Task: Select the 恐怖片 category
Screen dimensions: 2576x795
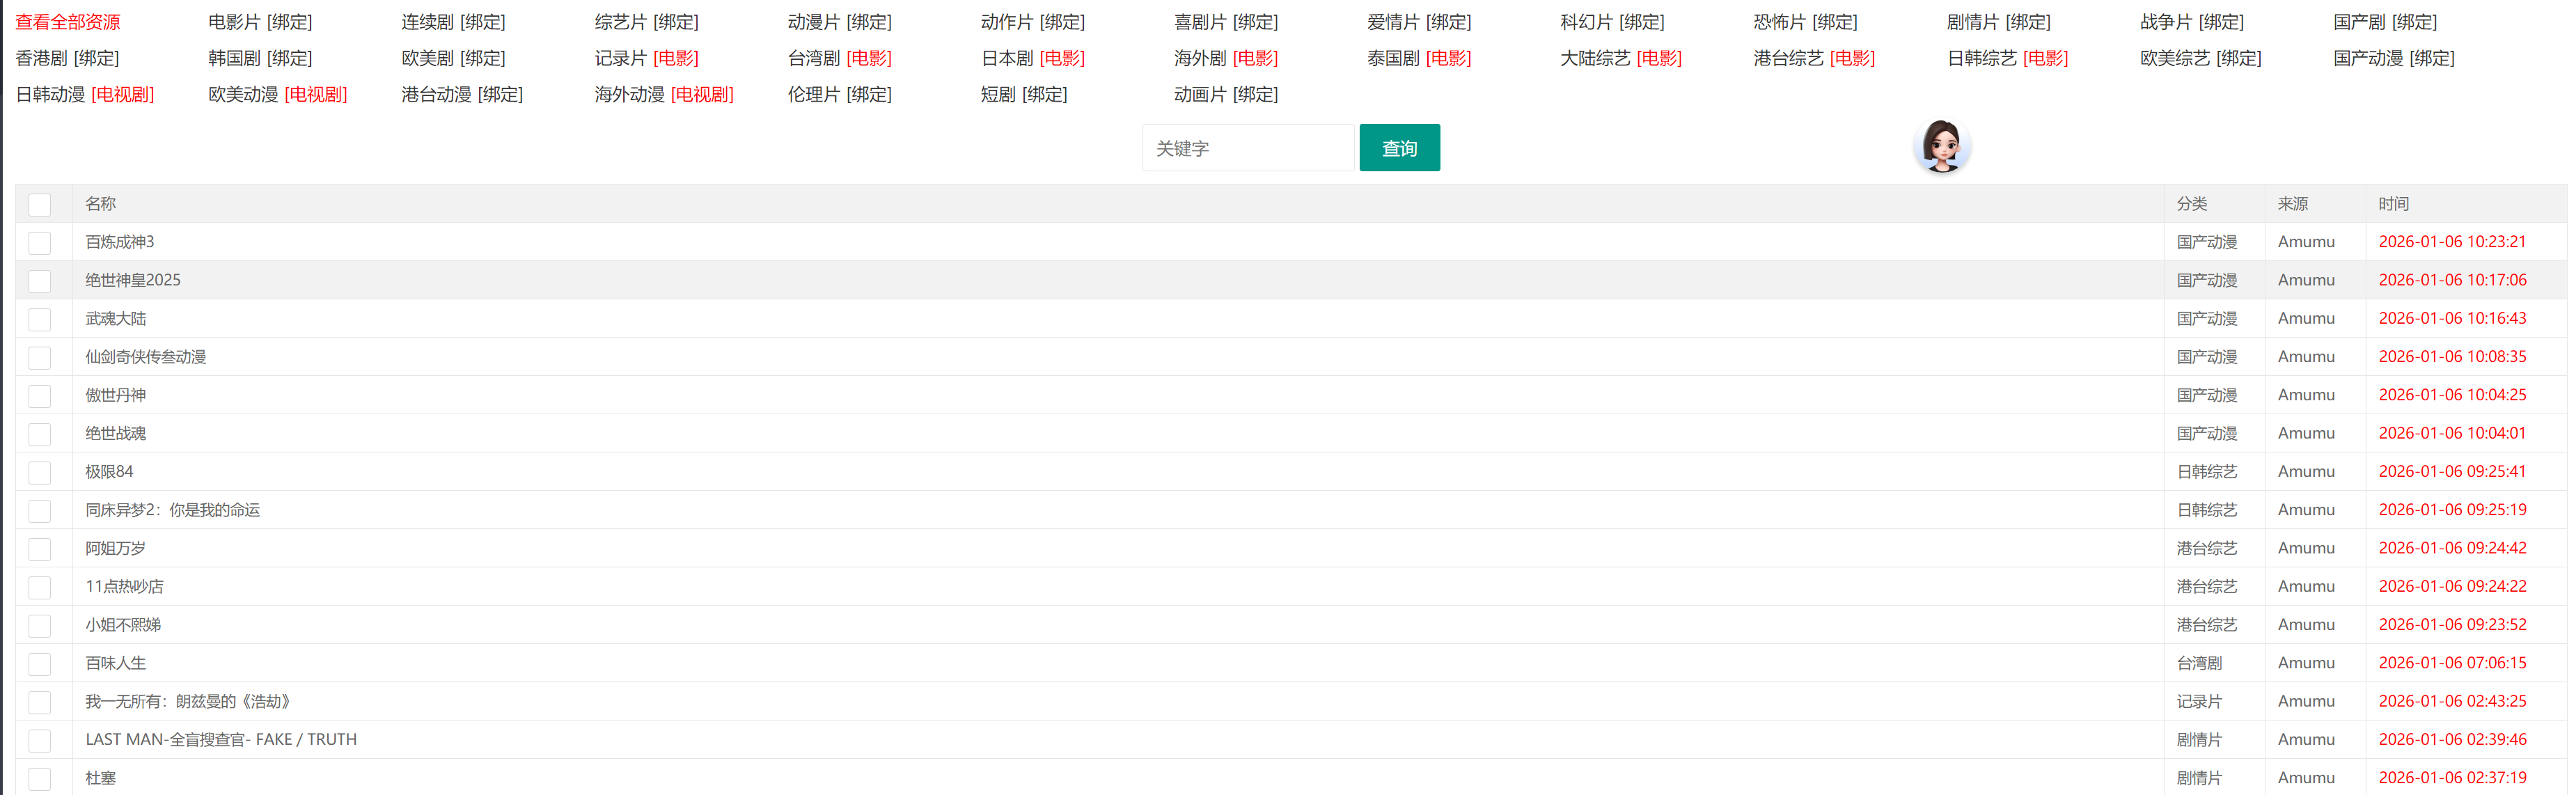Action: pyautogui.click(x=1779, y=22)
